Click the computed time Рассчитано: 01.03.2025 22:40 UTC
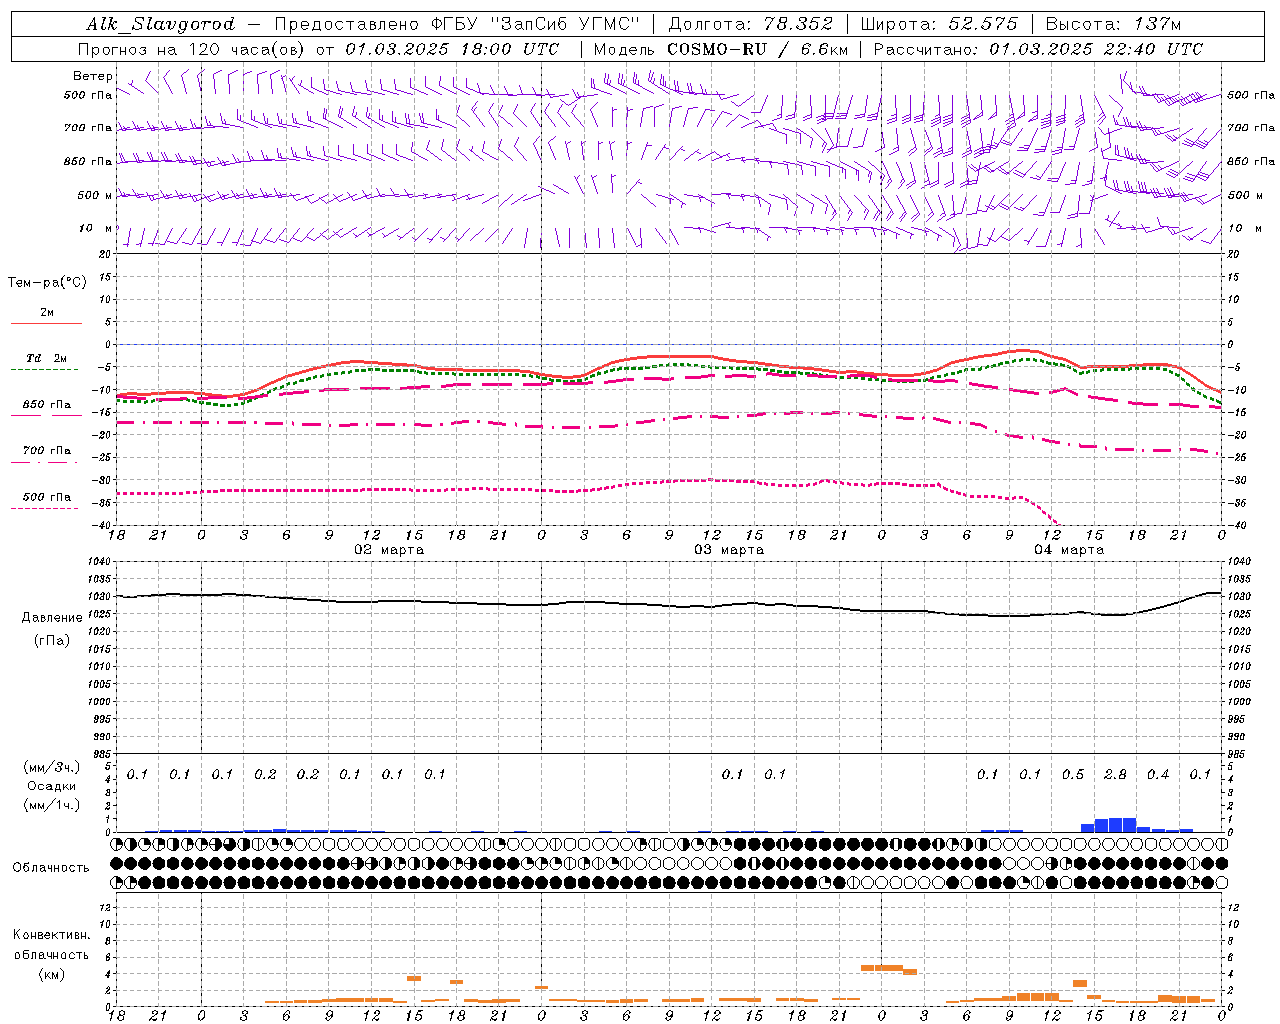 coord(1038,49)
